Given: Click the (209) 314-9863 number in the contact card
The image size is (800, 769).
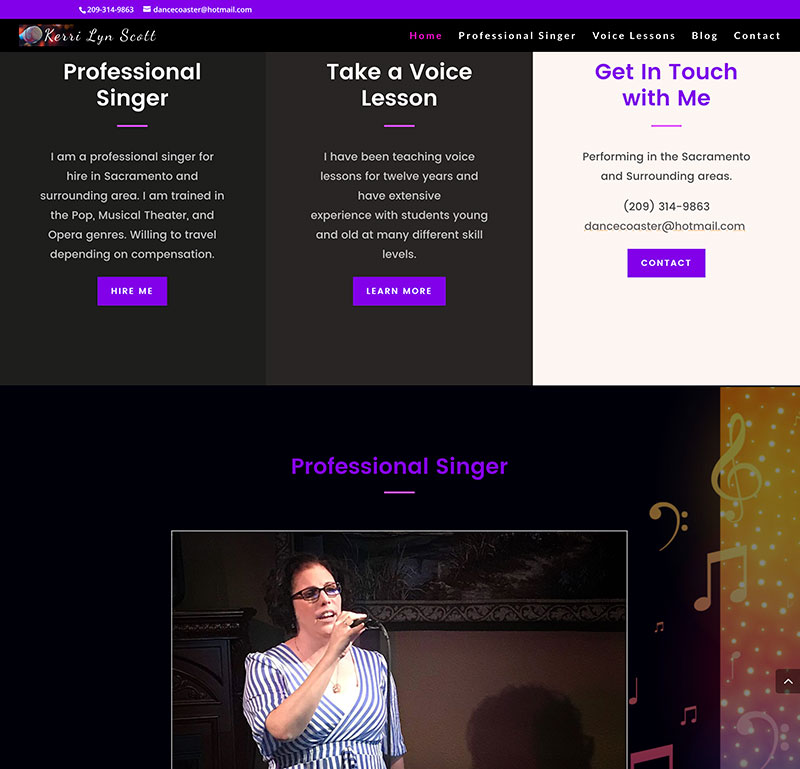Looking at the screenshot, I should click(x=666, y=206).
